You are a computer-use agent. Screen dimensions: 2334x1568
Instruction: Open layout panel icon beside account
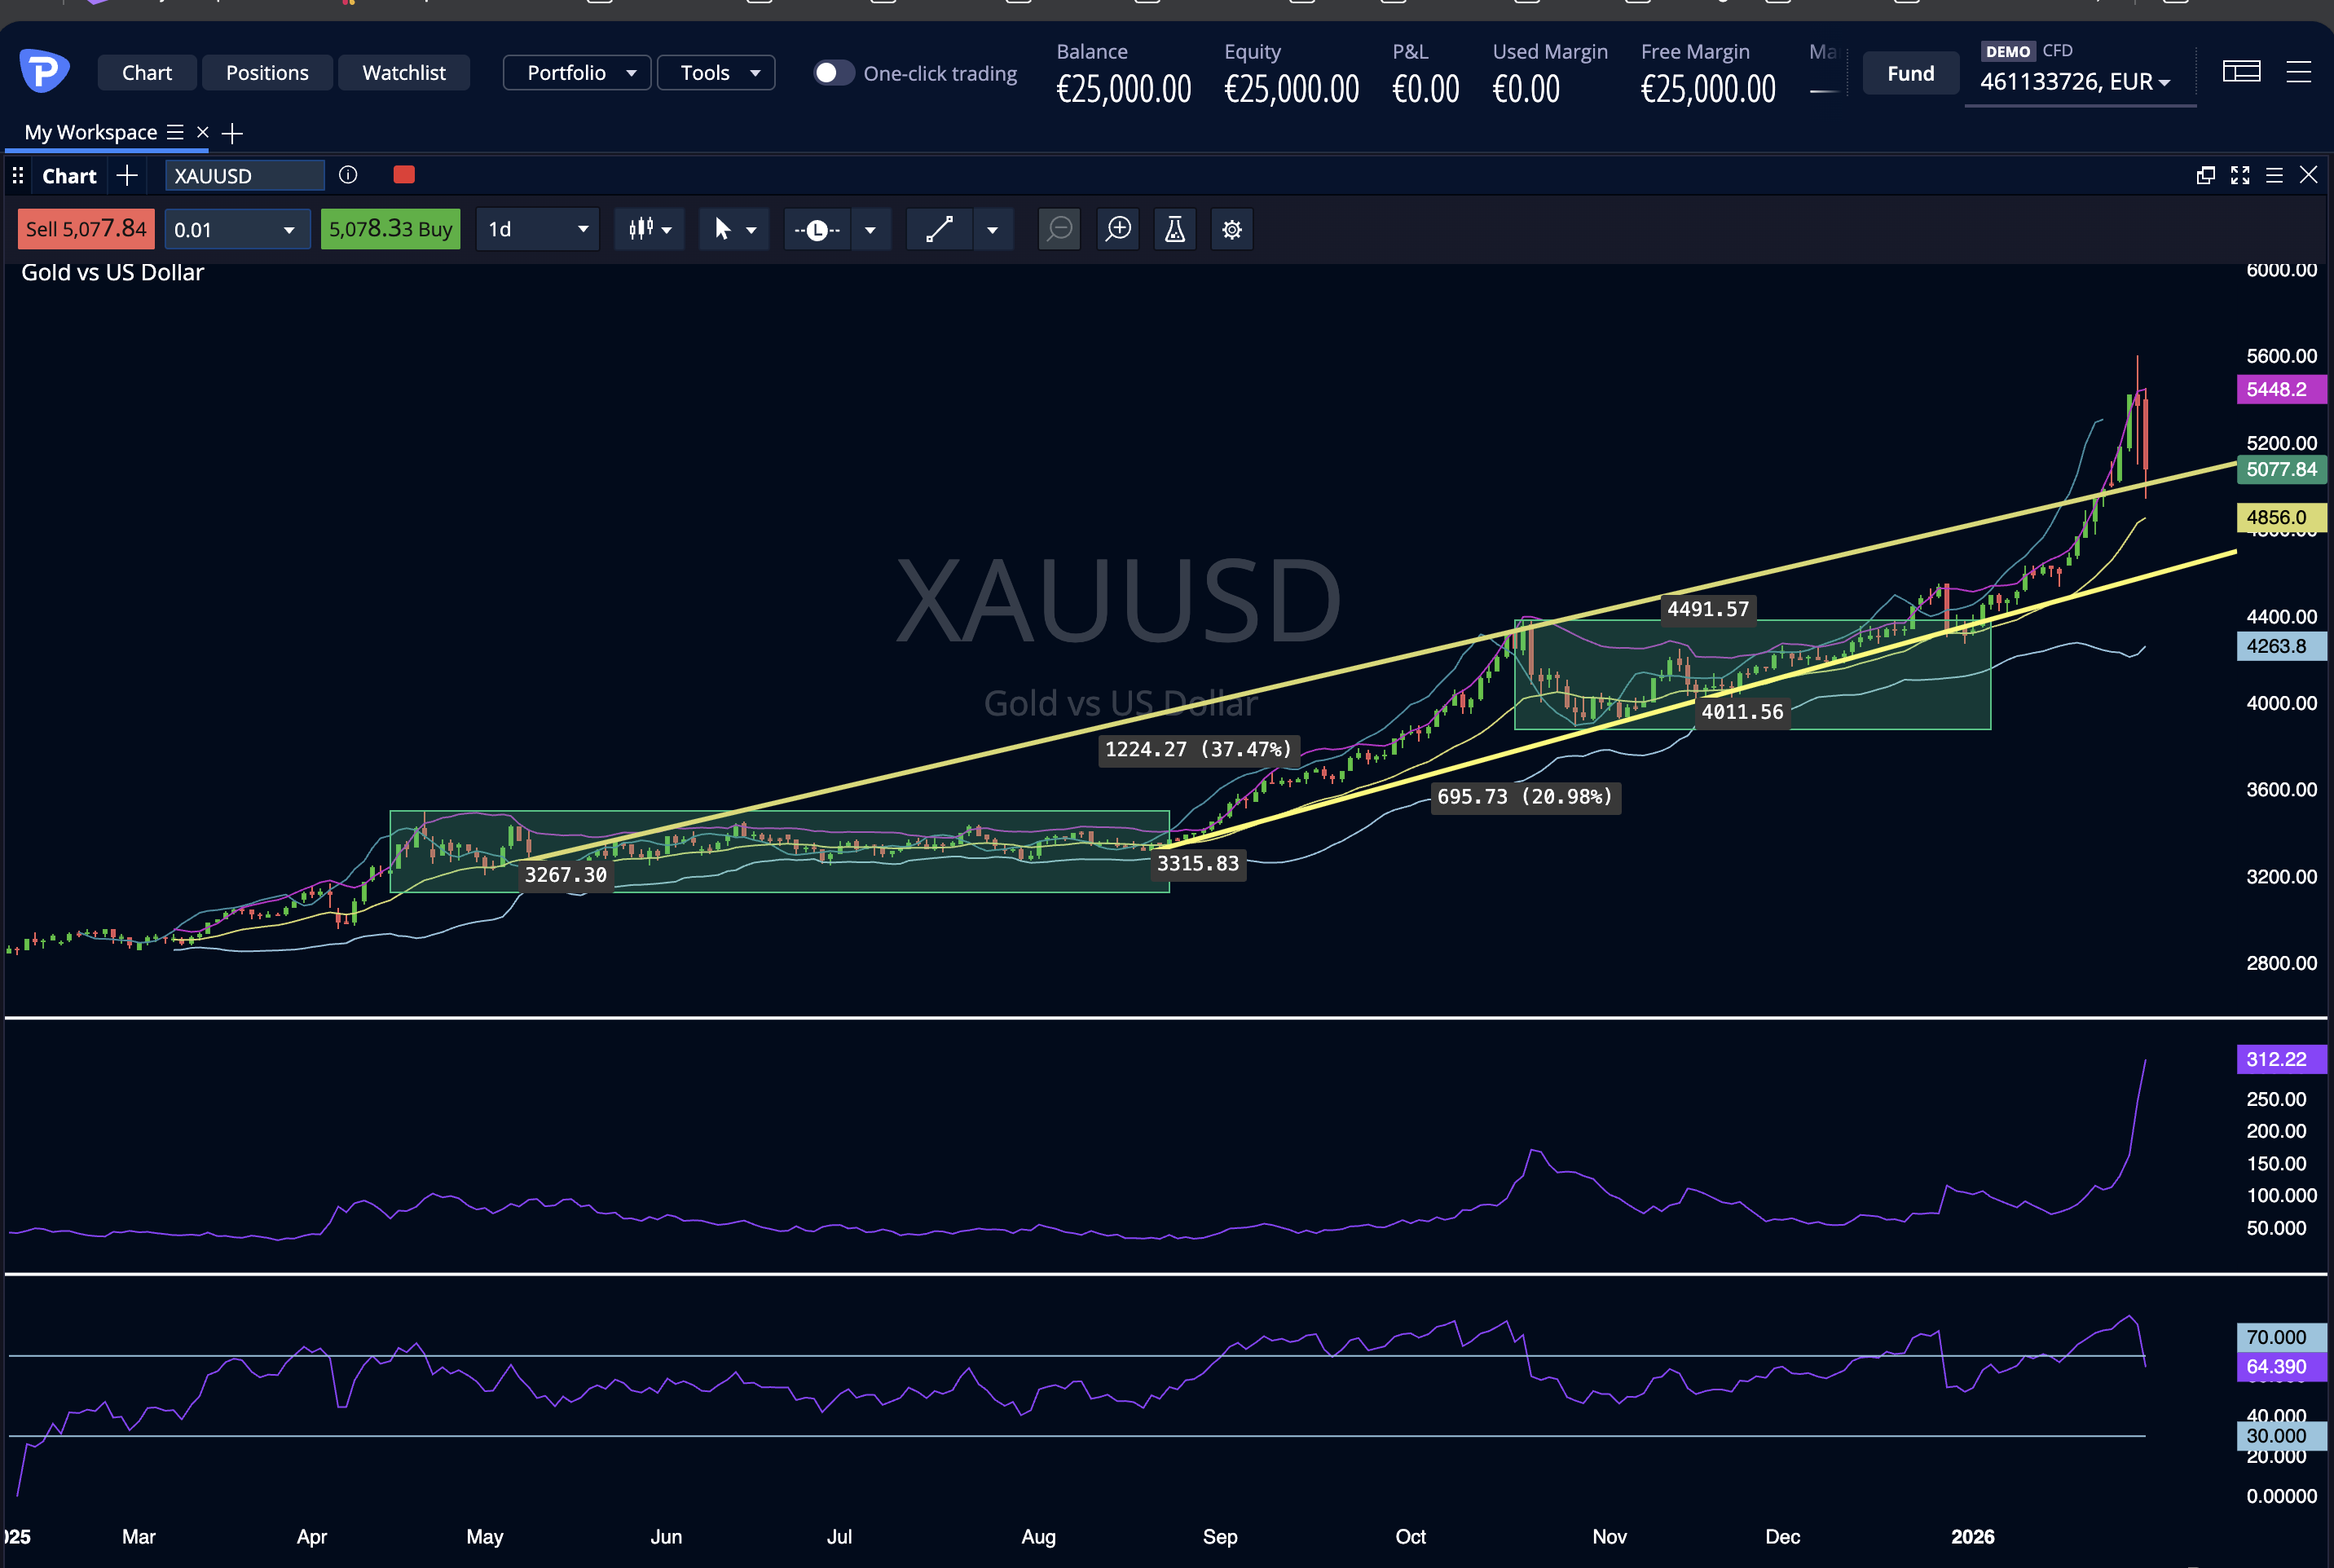coord(2241,72)
